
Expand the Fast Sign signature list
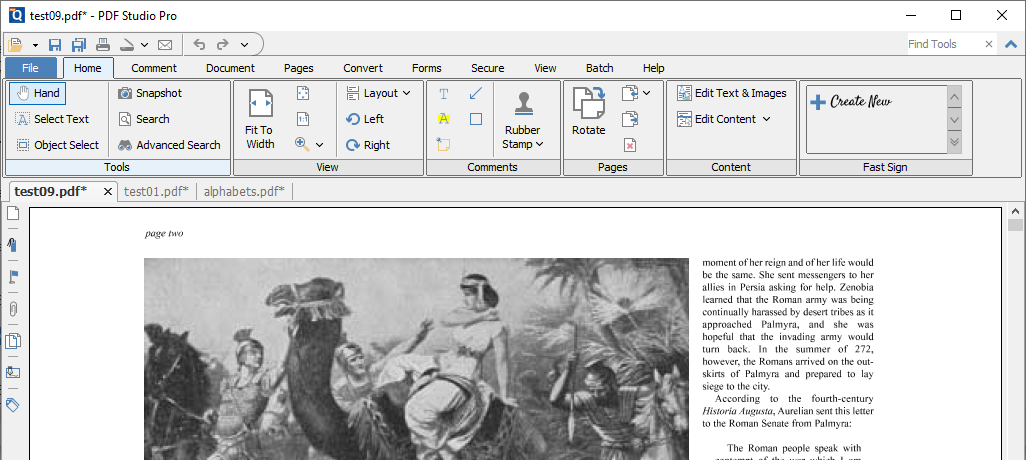(x=955, y=141)
